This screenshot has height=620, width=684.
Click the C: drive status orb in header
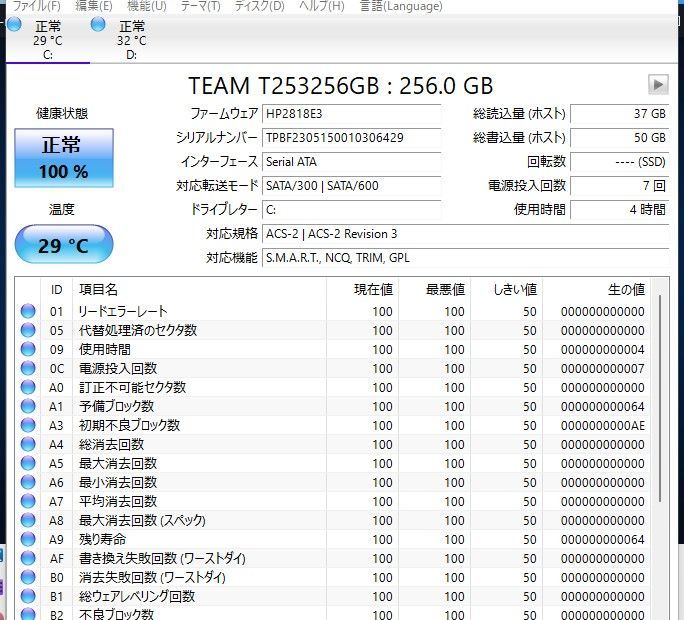(14, 24)
